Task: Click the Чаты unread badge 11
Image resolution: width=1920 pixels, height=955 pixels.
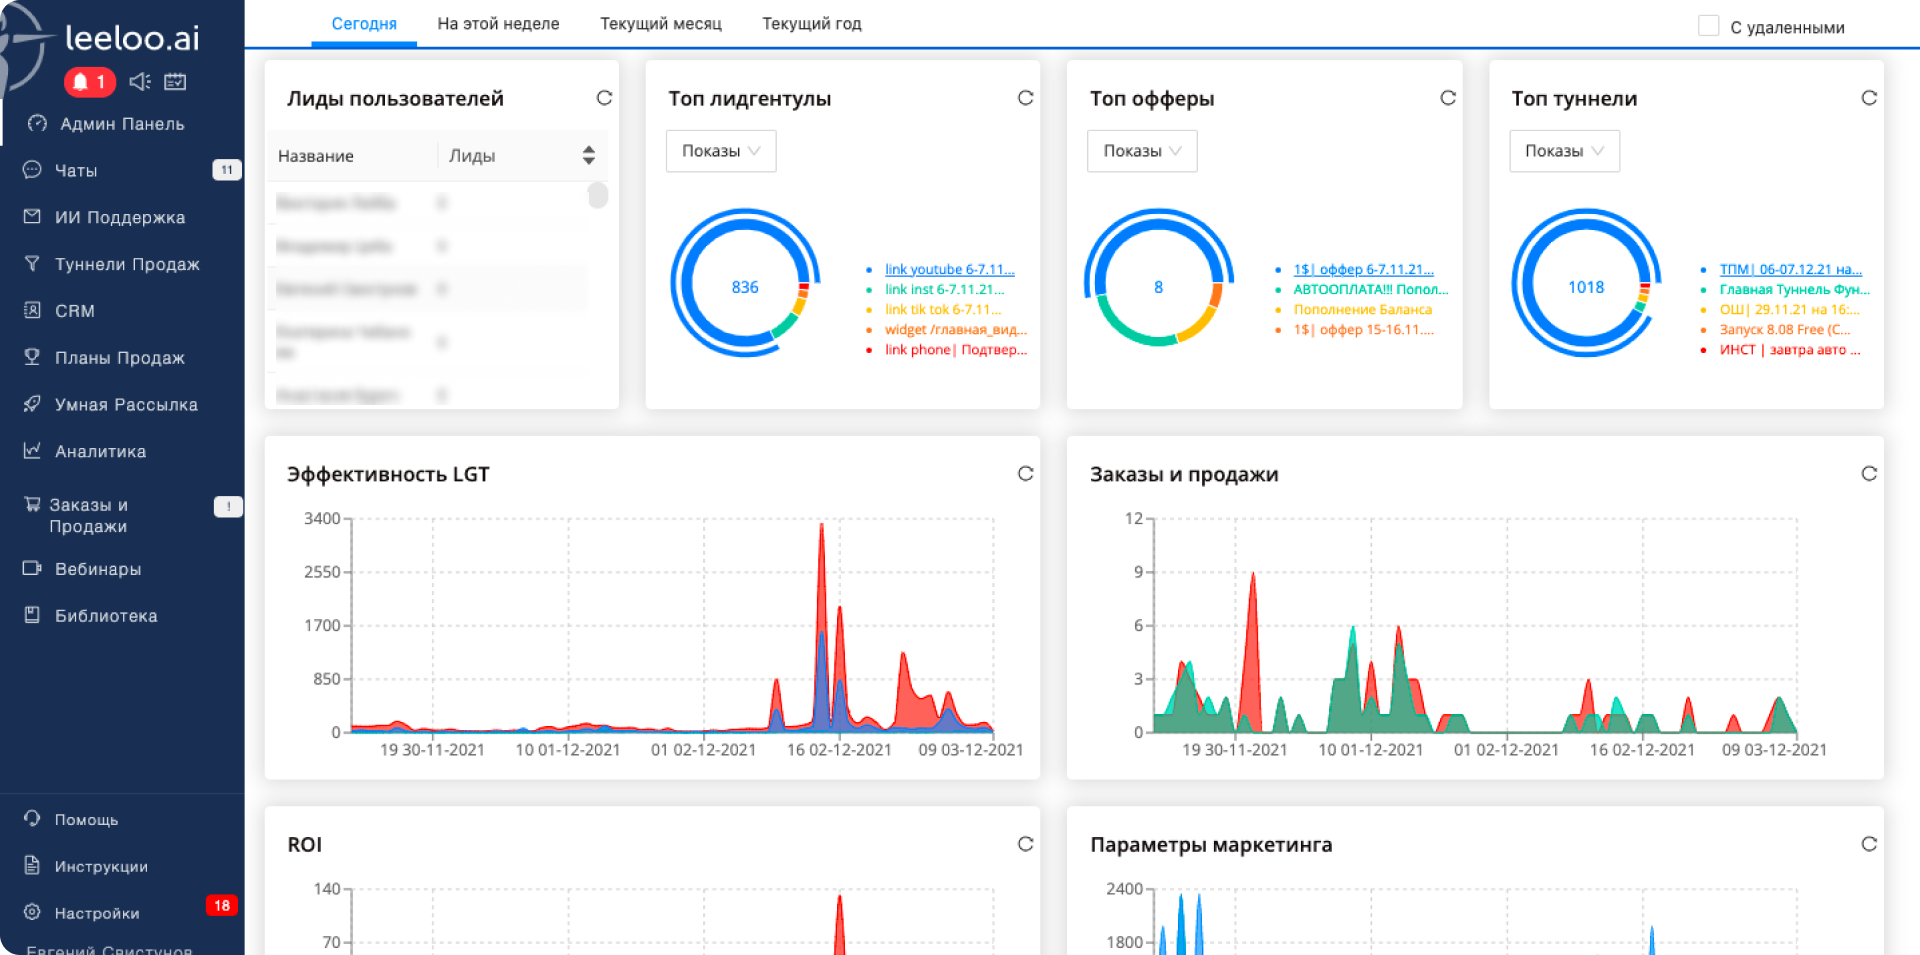Action: [227, 170]
